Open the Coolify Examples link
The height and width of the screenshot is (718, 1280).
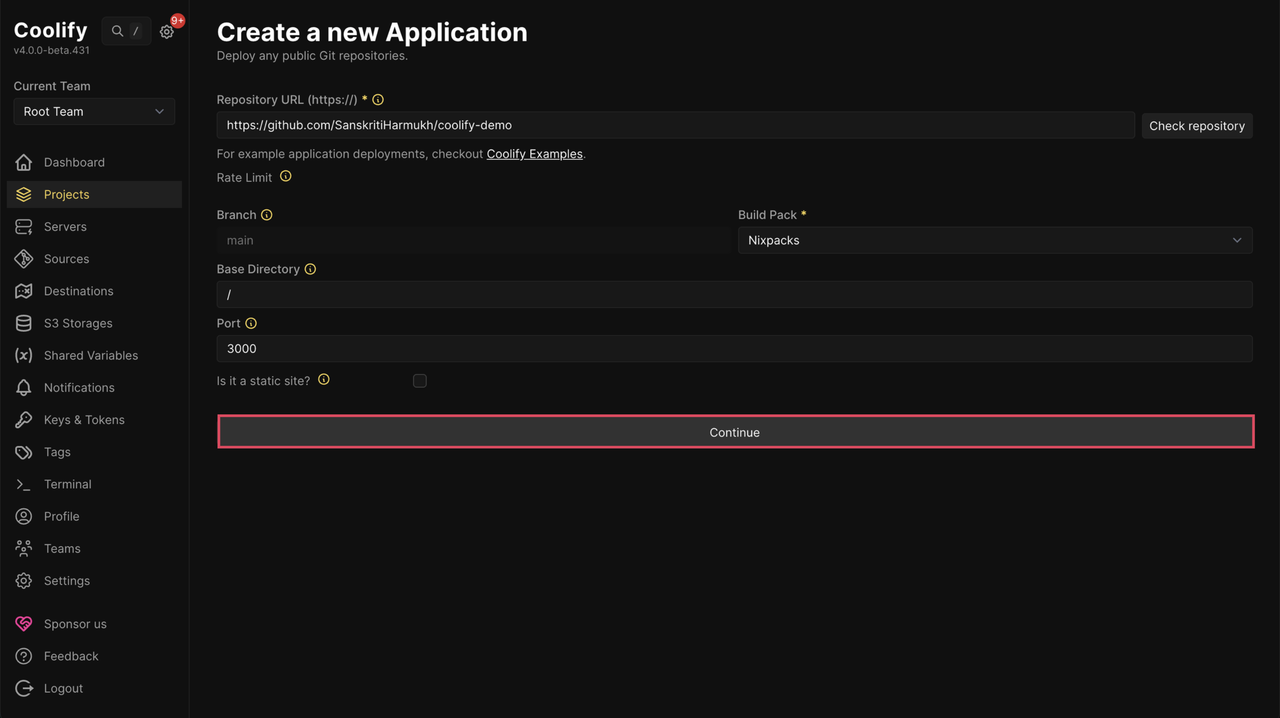tap(534, 154)
